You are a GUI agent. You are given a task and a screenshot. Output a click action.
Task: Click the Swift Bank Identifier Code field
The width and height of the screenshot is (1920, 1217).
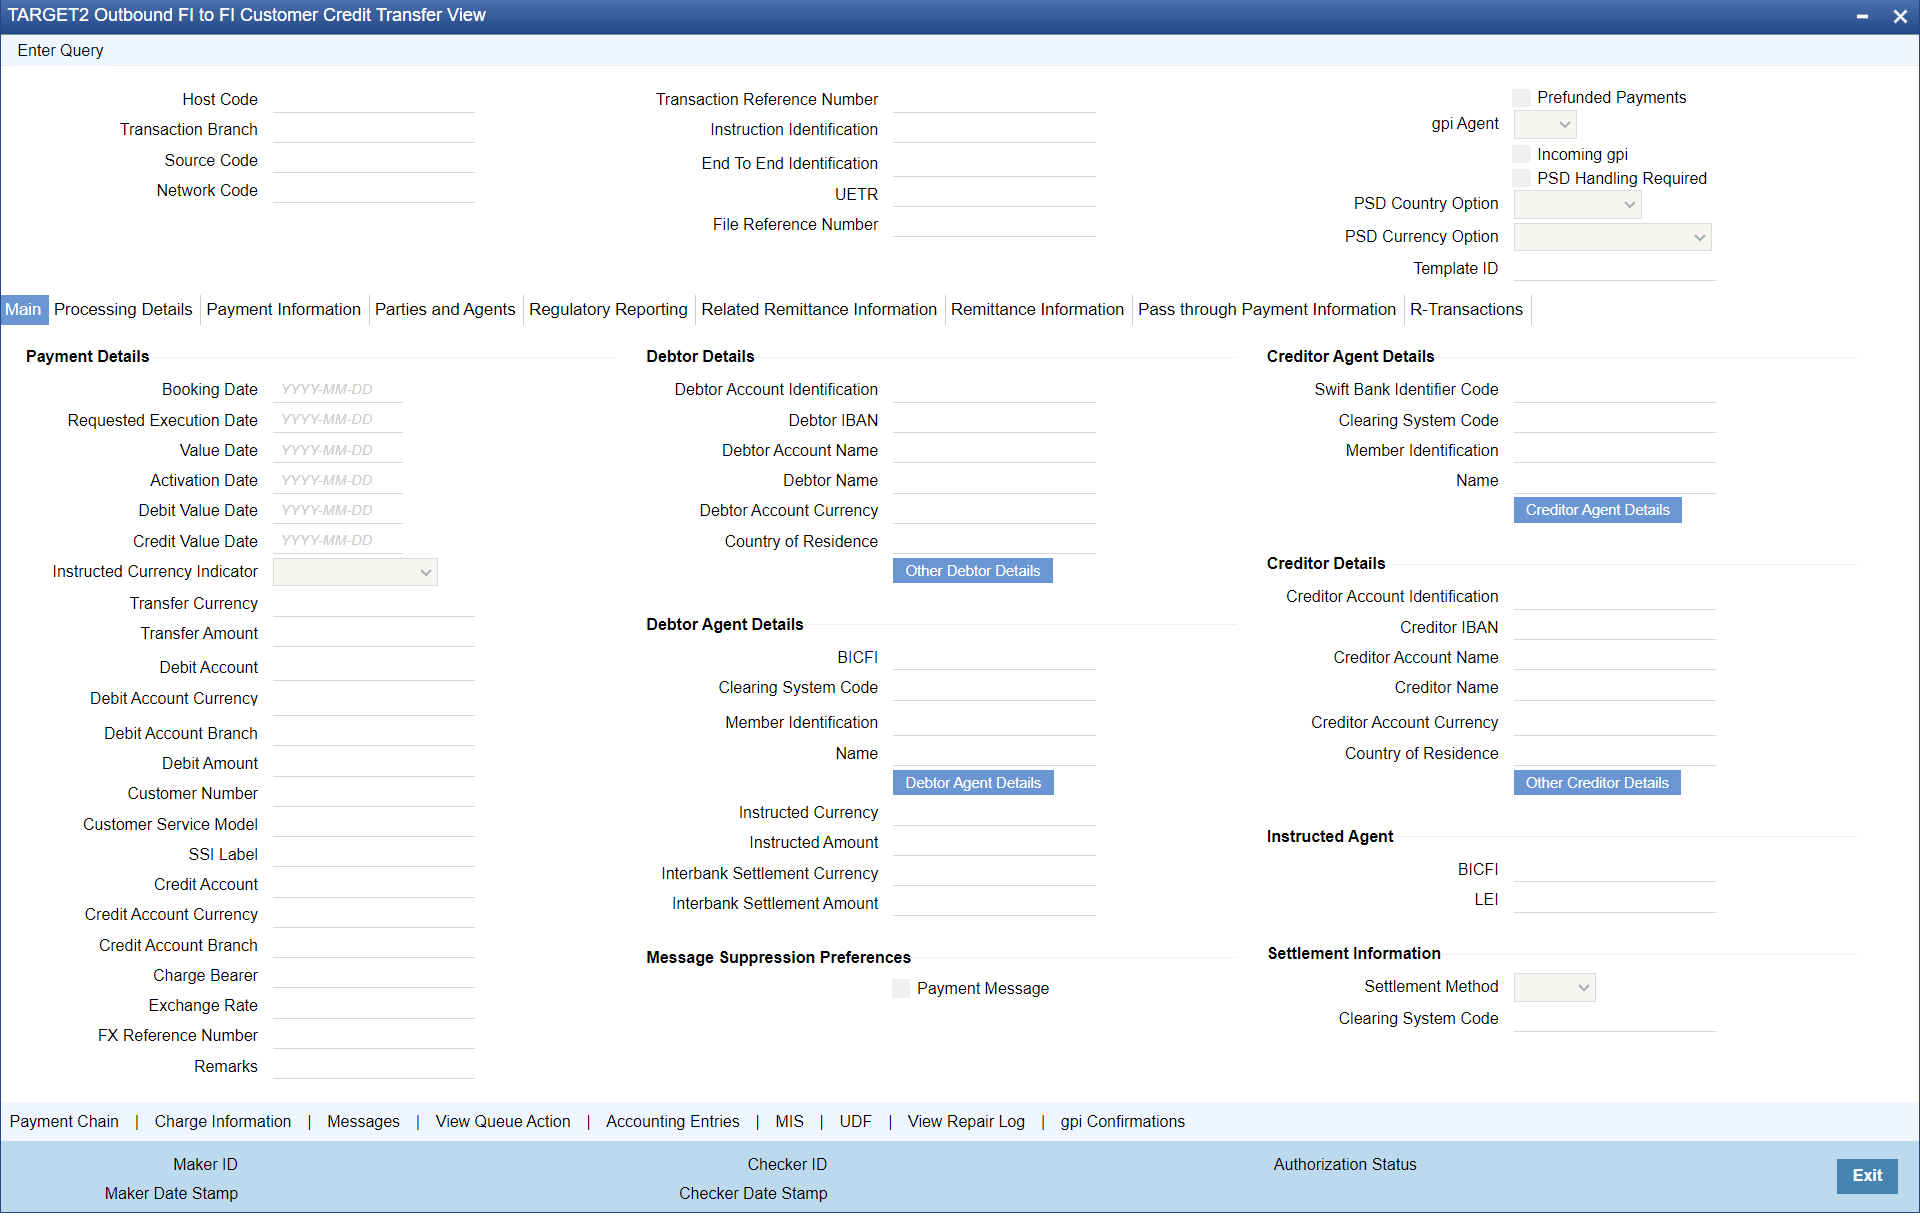click(1615, 390)
